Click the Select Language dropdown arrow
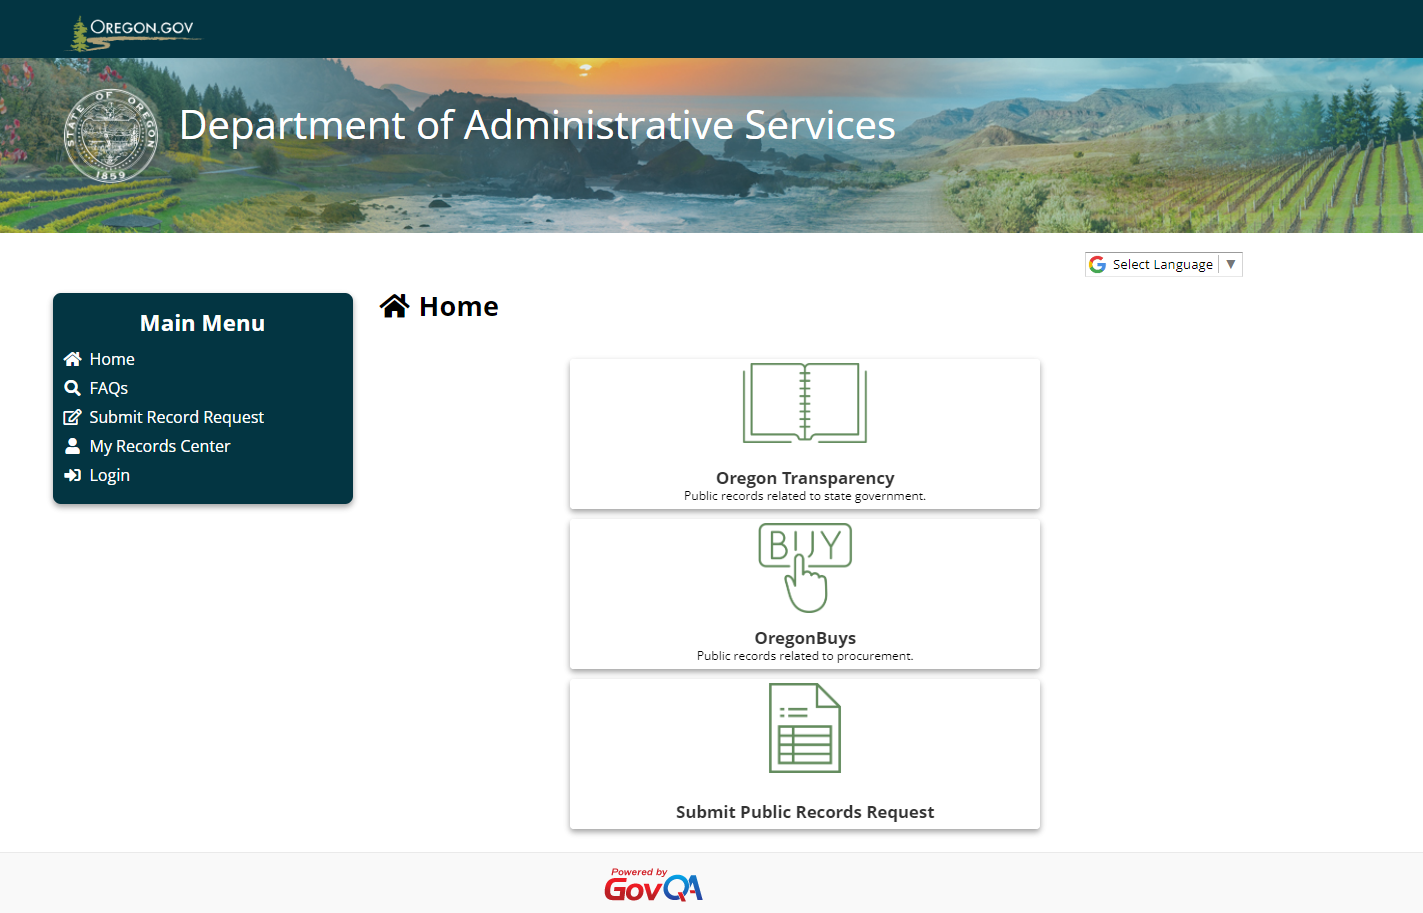 (x=1231, y=265)
